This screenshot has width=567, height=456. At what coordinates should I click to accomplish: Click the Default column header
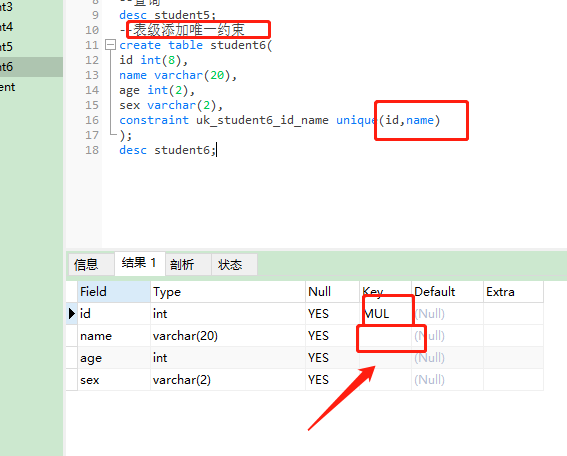pyautogui.click(x=447, y=292)
